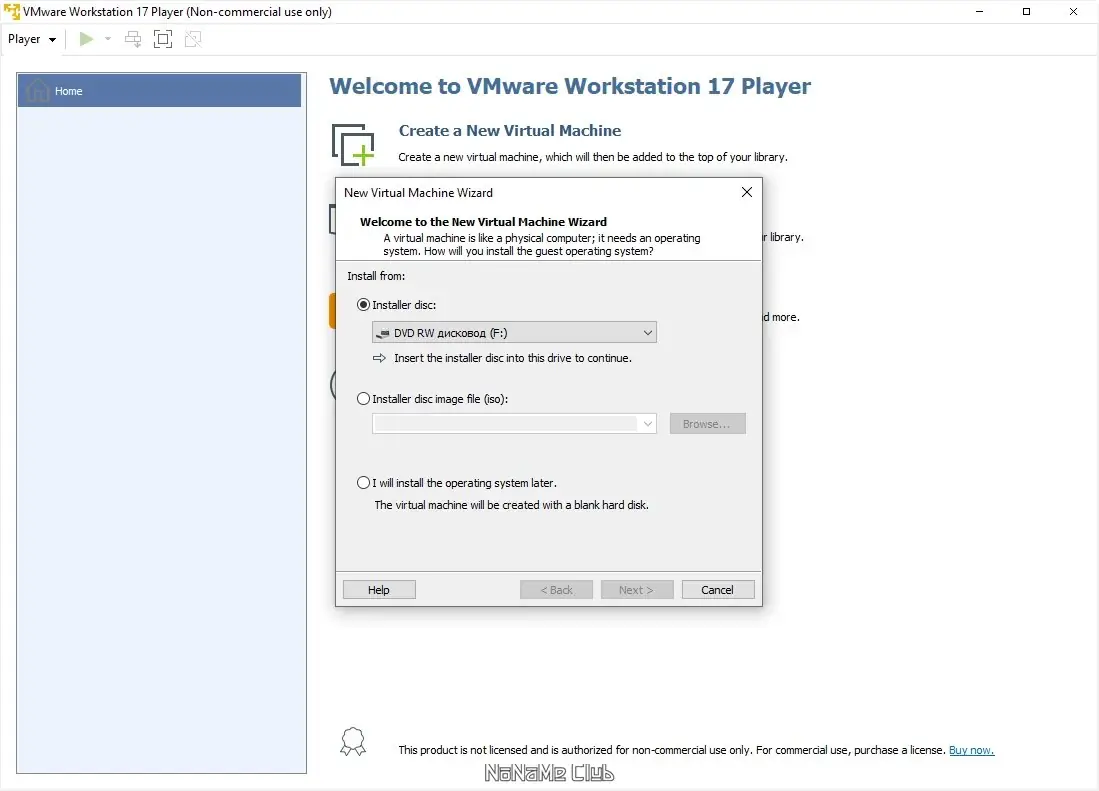Click the 'Welcome to VMware Workstation 17 Player' heading

(570, 86)
